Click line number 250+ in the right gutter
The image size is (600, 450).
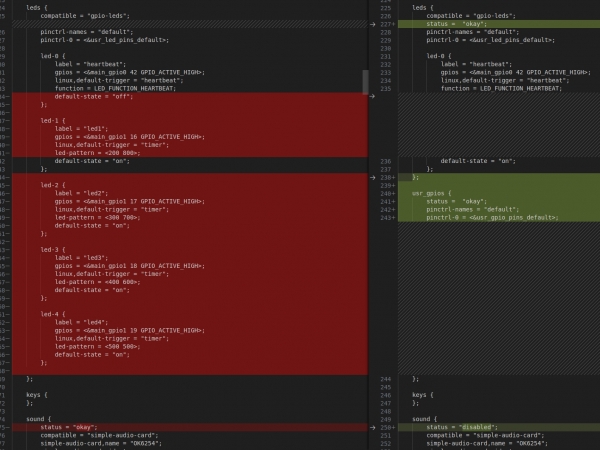[388, 426]
